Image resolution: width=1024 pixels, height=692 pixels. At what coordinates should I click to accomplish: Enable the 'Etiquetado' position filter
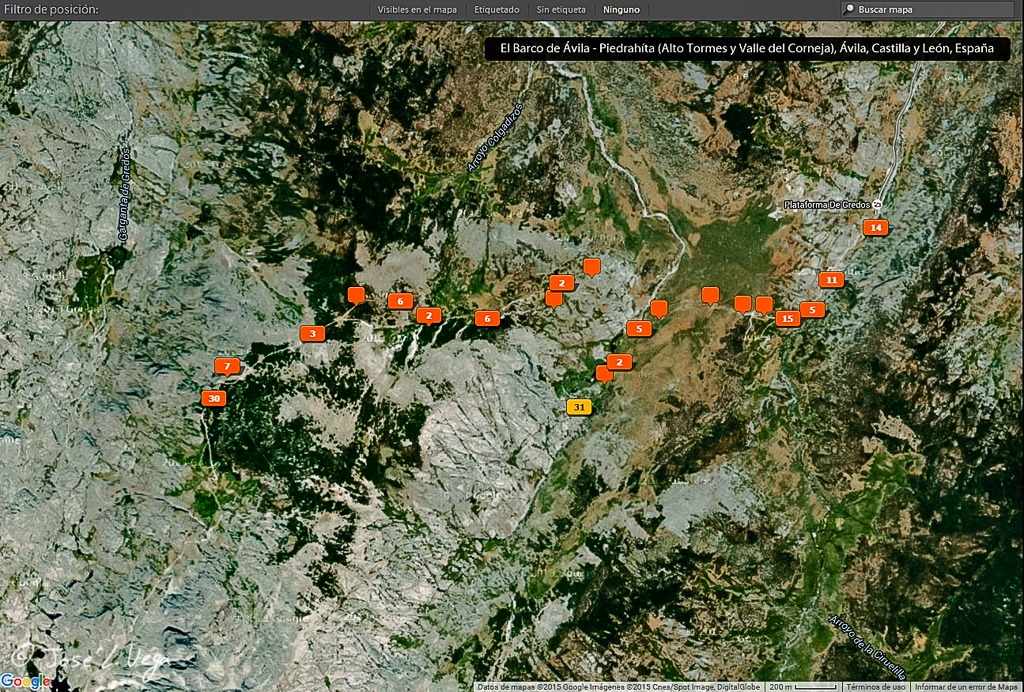[496, 9]
